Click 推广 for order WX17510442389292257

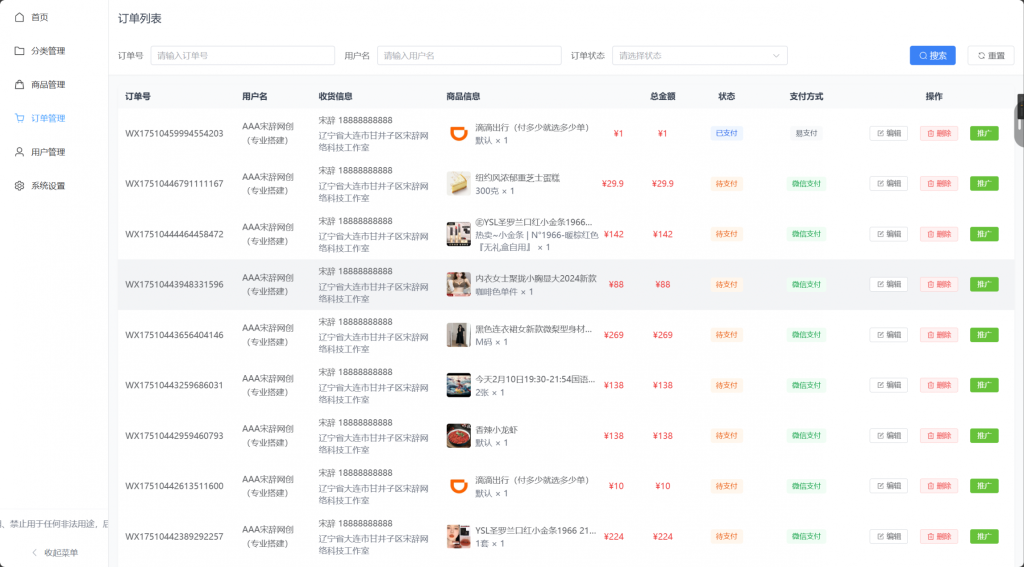tap(984, 536)
